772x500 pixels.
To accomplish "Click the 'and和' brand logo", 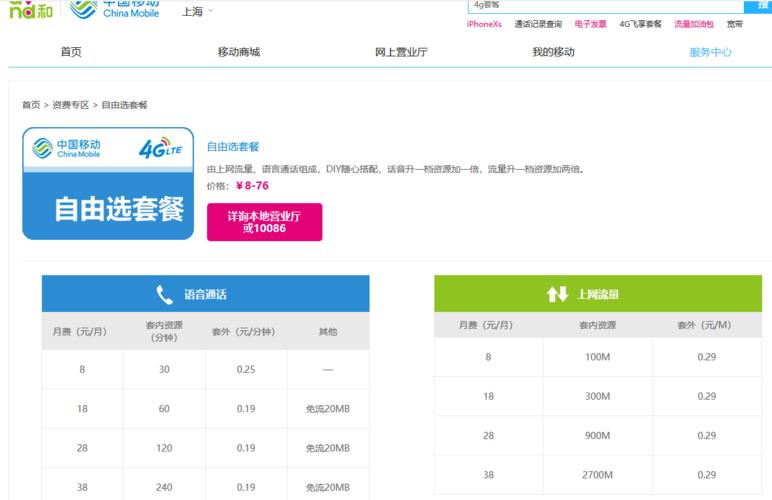I will click(30, 10).
